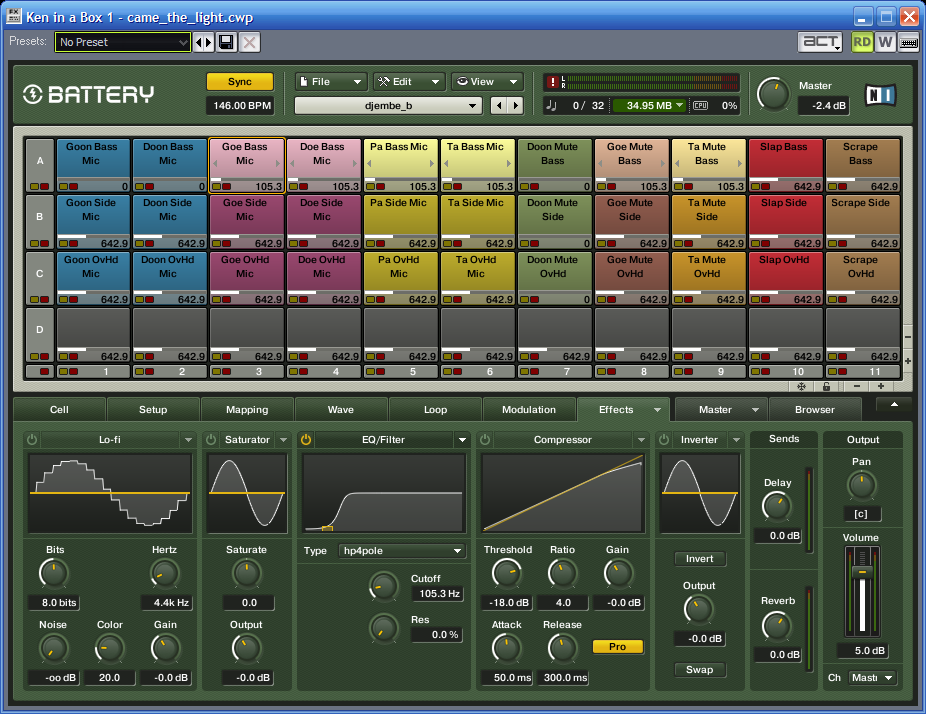Toggle the compressor Pro mode button
Image resolution: width=926 pixels, height=714 pixels.
coord(618,647)
